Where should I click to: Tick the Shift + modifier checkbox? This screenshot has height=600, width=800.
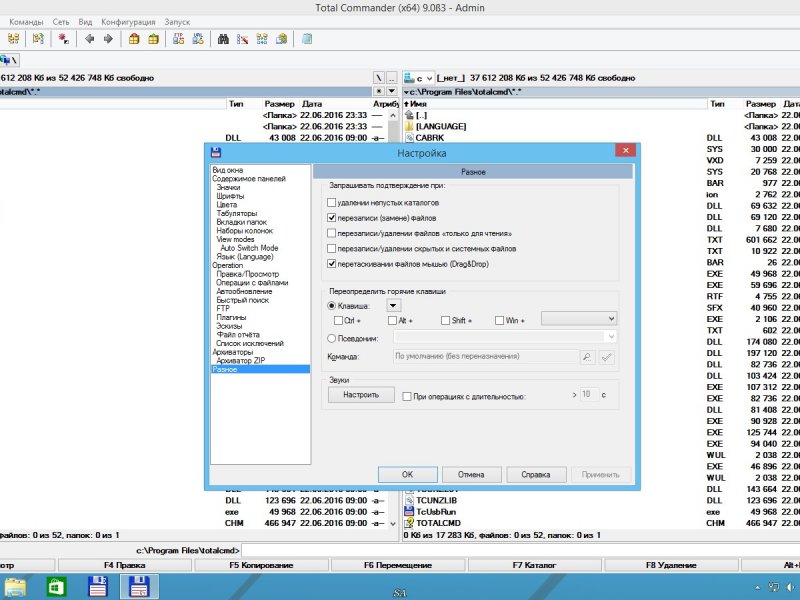click(x=445, y=320)
